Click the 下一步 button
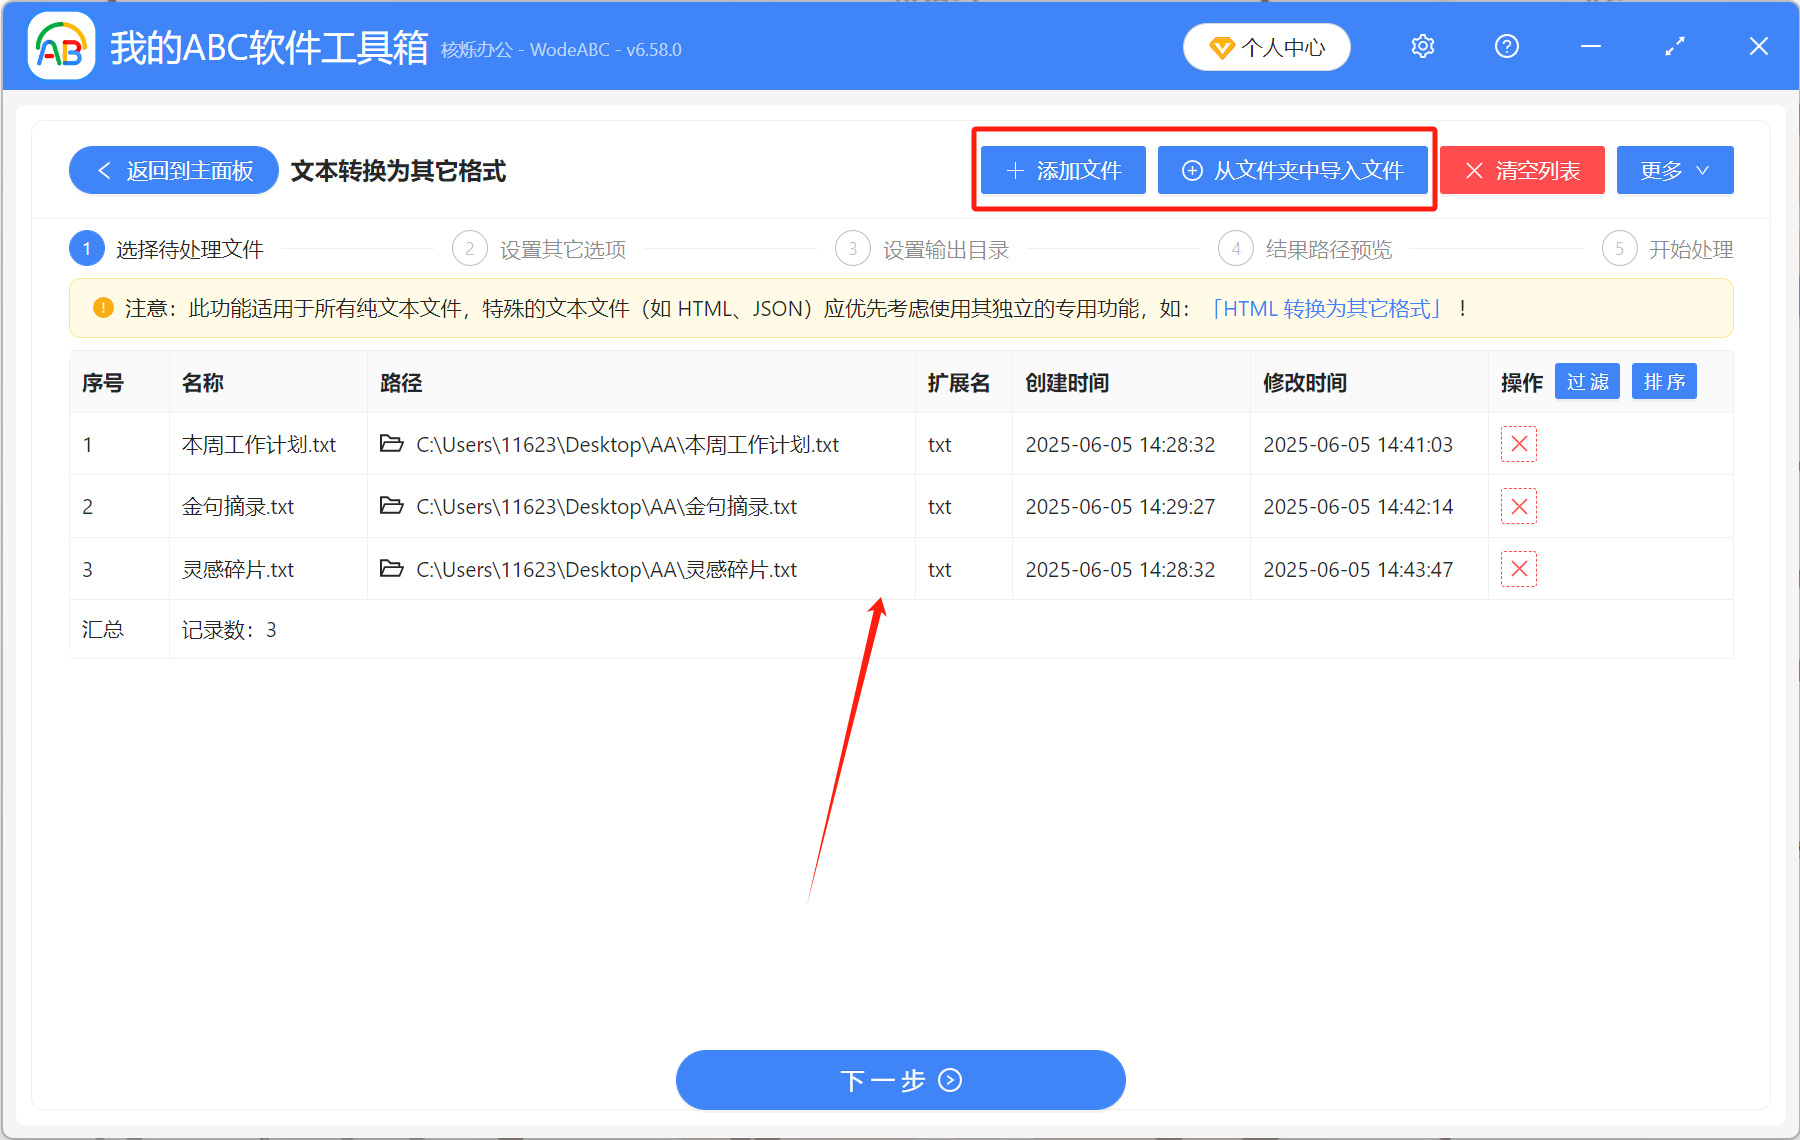 899,1080
